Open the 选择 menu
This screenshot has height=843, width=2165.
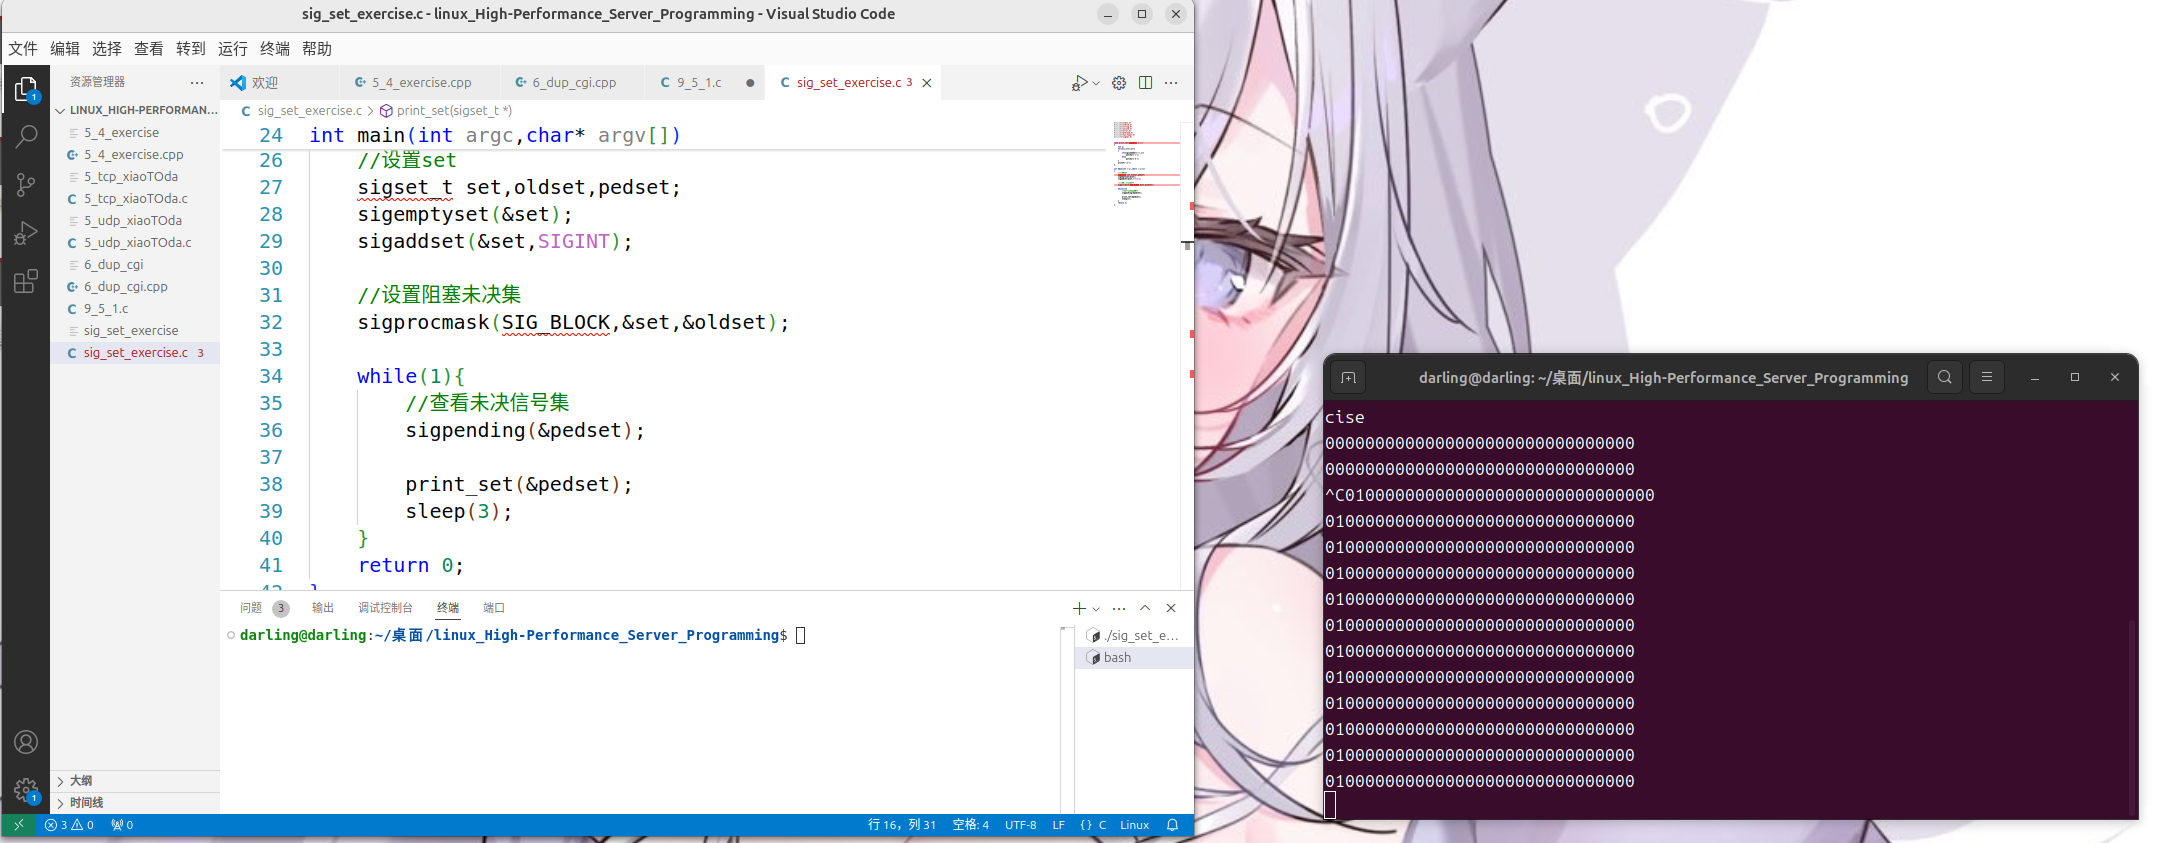(x=107, y=48)
